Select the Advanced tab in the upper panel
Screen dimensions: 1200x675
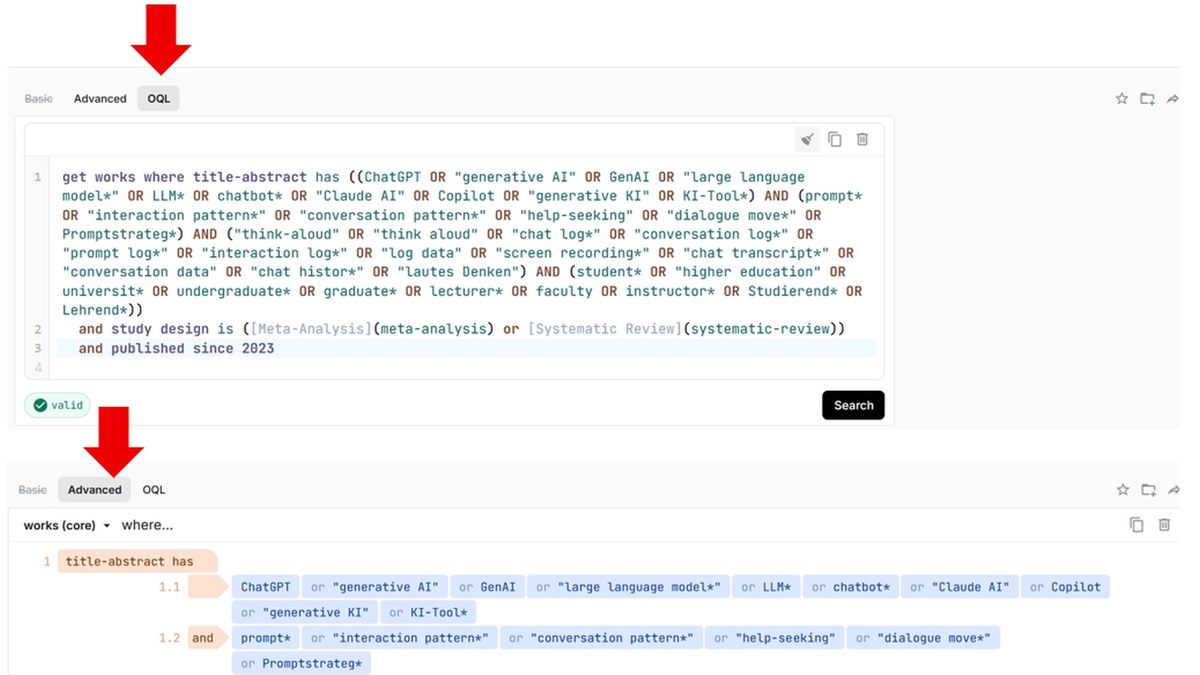pyautogui.click(x=100, y=98)
